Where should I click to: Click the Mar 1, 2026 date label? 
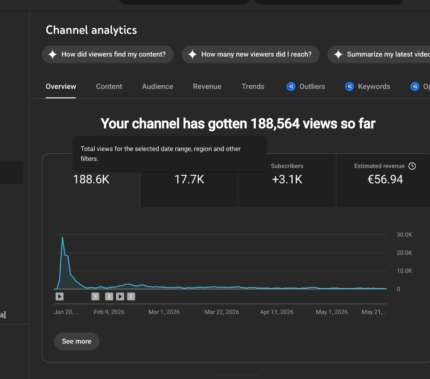[164, 312]
